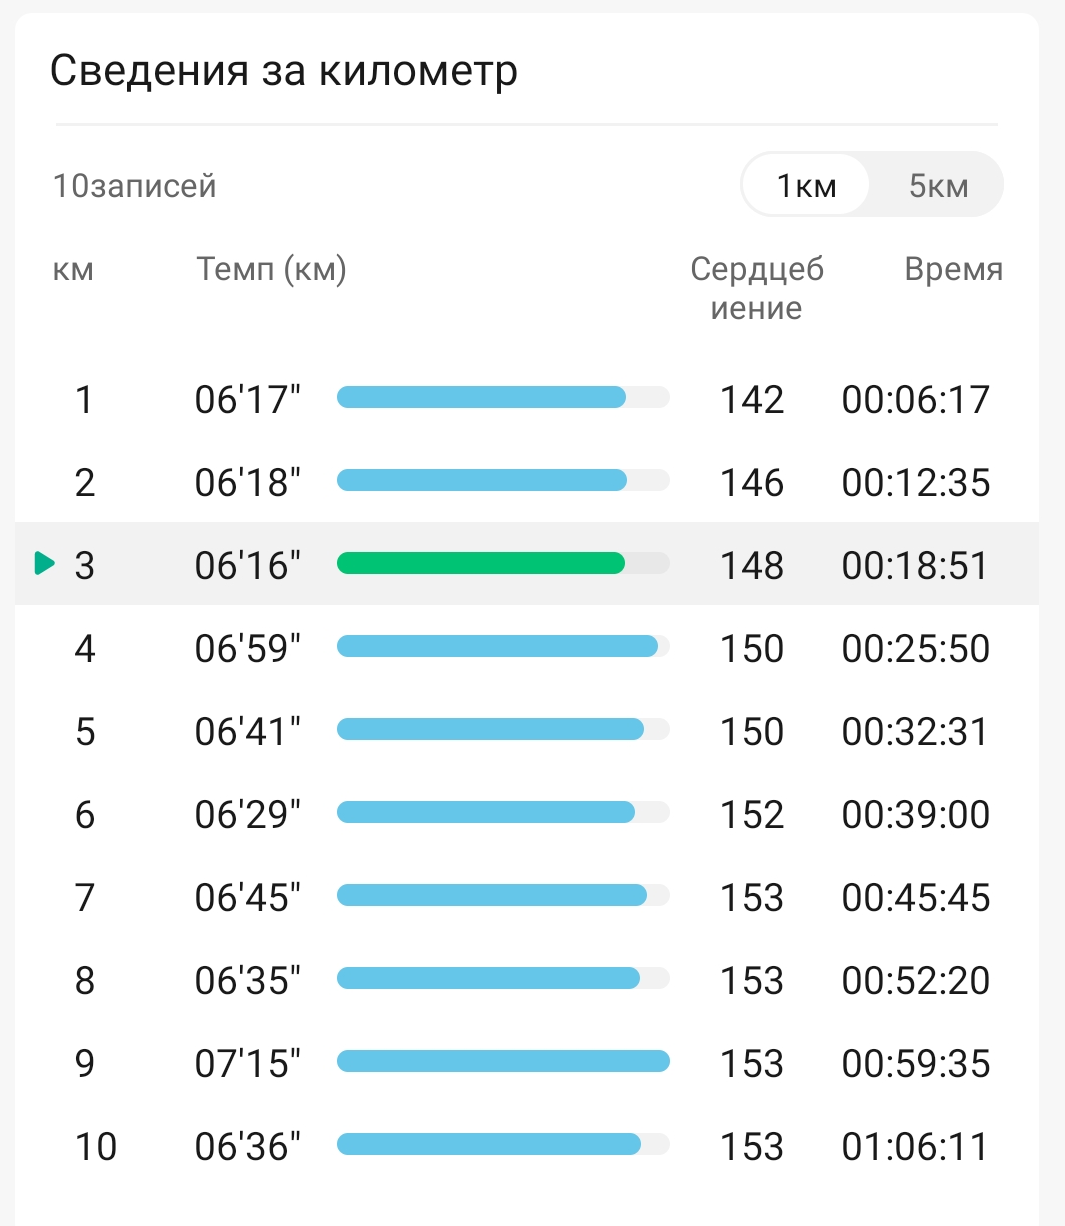
Task: Click the green pace bar for kilometer 3
Action: click(x=481, y=564)
